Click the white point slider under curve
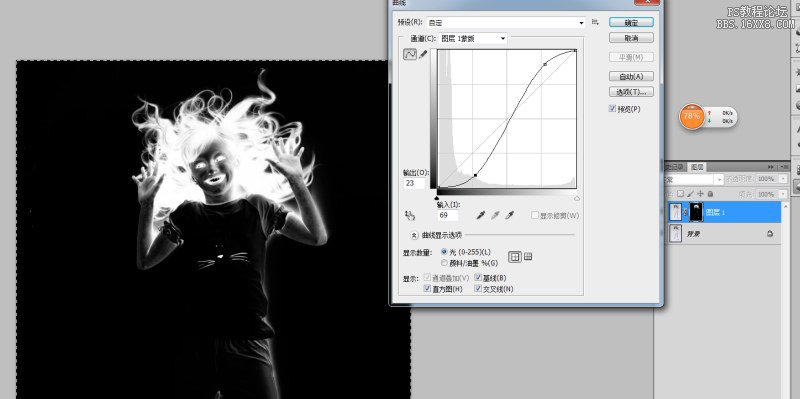 [x=577, y=198]
